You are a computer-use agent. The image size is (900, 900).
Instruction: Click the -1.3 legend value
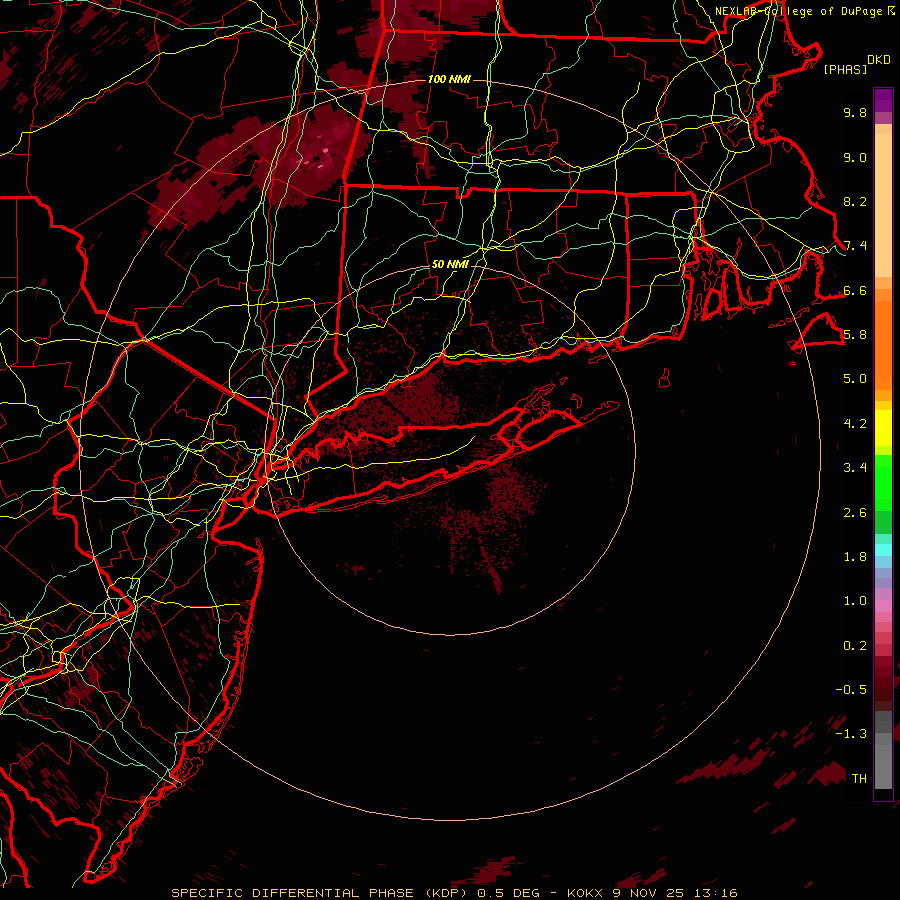click(x=851, y=734)
